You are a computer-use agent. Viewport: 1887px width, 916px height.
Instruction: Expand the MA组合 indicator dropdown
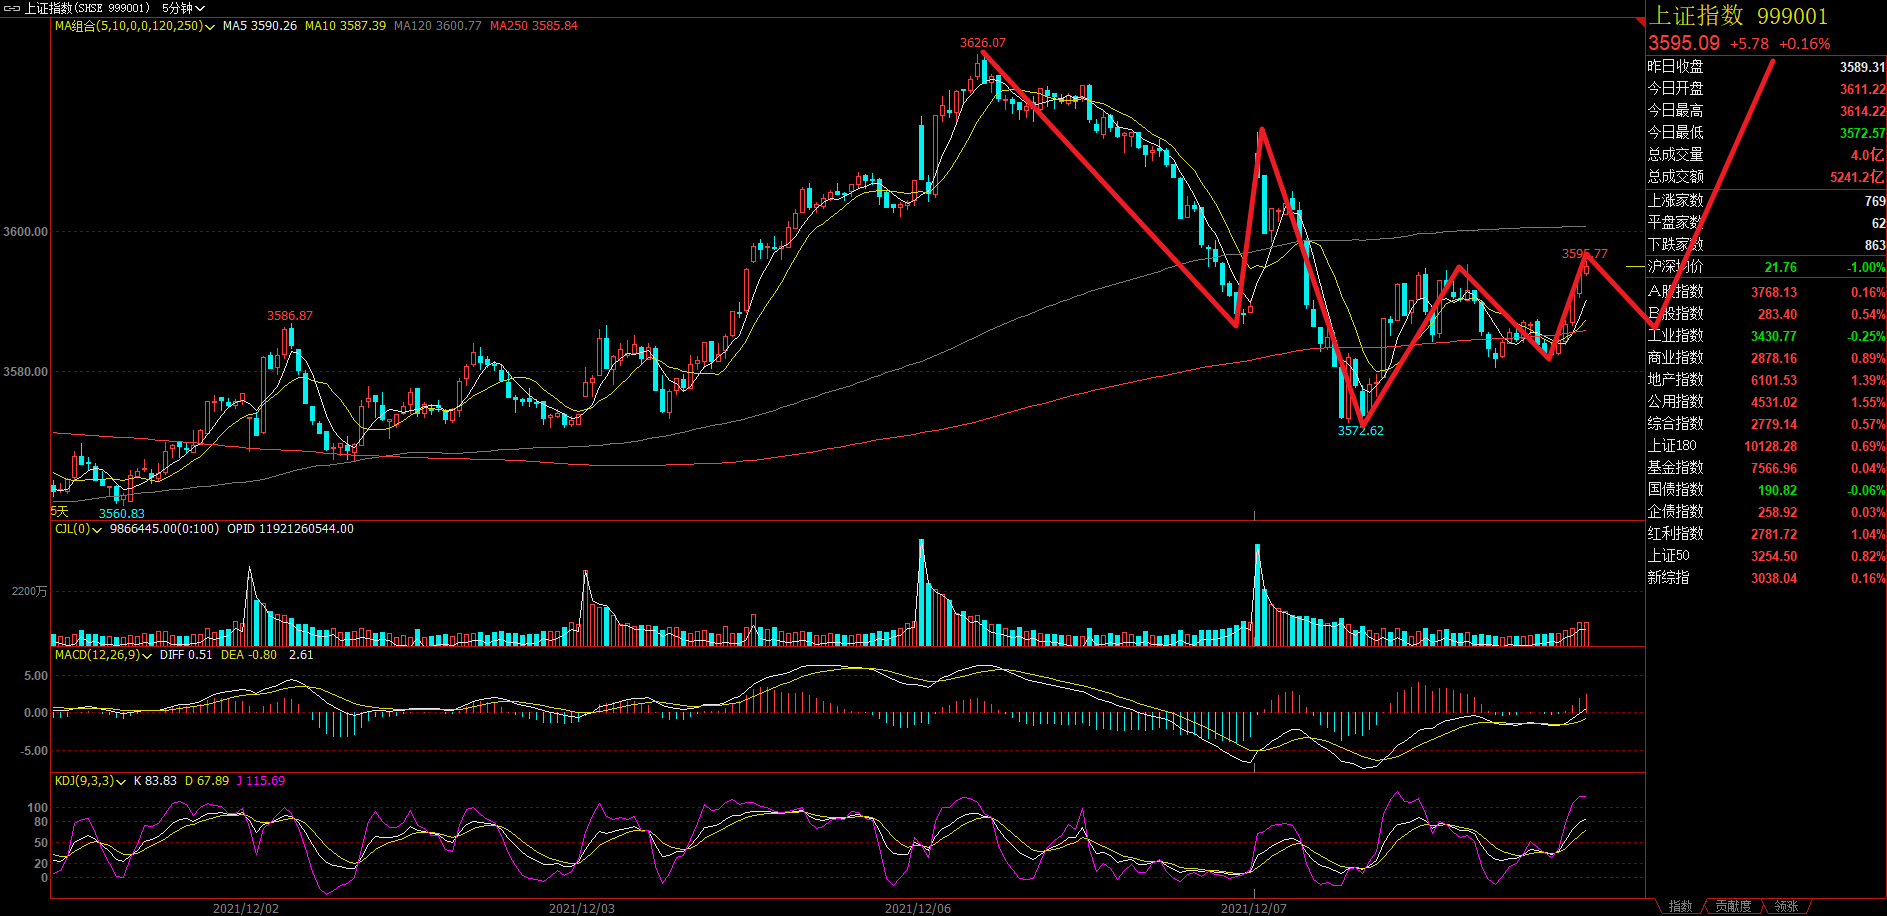[x=209, y=27]
